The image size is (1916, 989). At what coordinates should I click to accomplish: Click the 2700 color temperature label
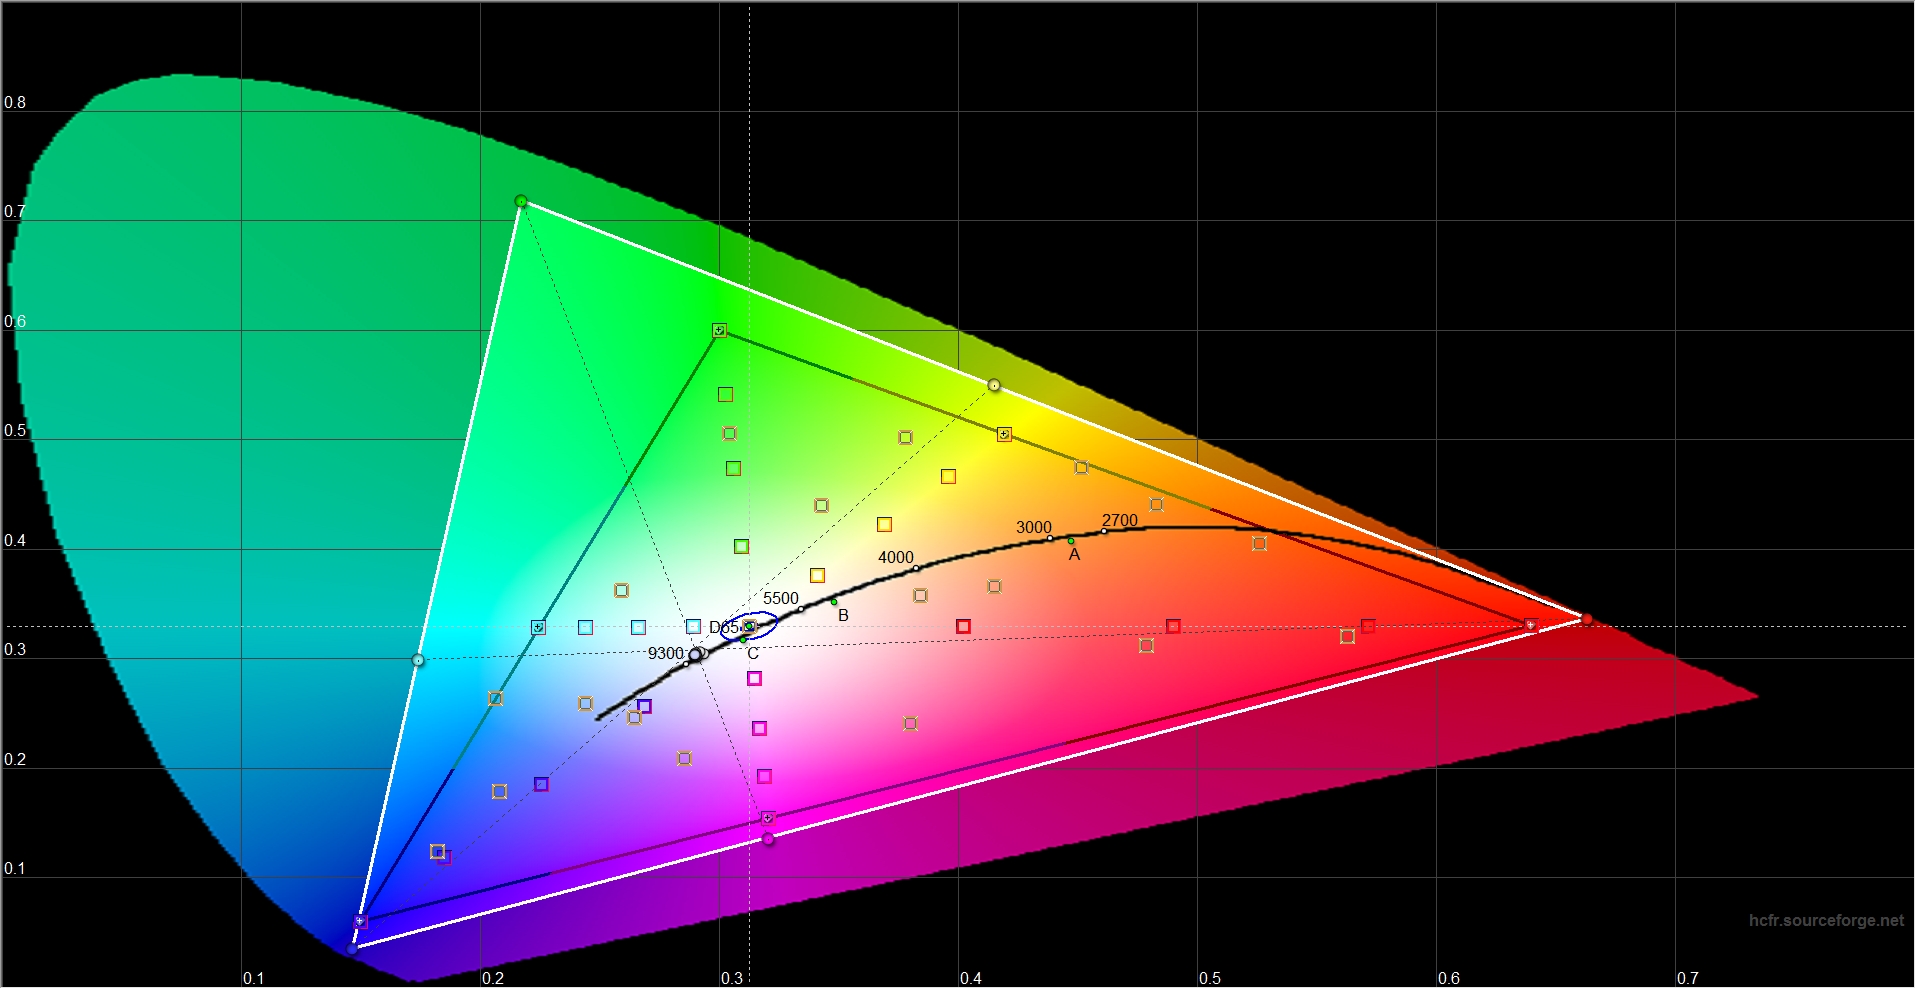tap(1120, 521)
